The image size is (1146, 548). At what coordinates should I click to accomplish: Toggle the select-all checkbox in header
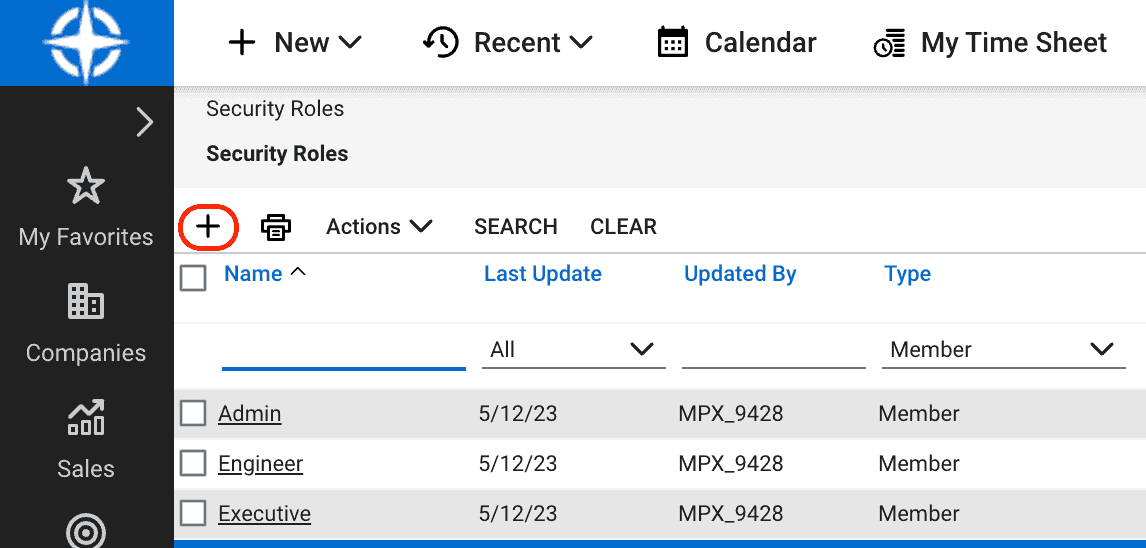tap(193, 278)
